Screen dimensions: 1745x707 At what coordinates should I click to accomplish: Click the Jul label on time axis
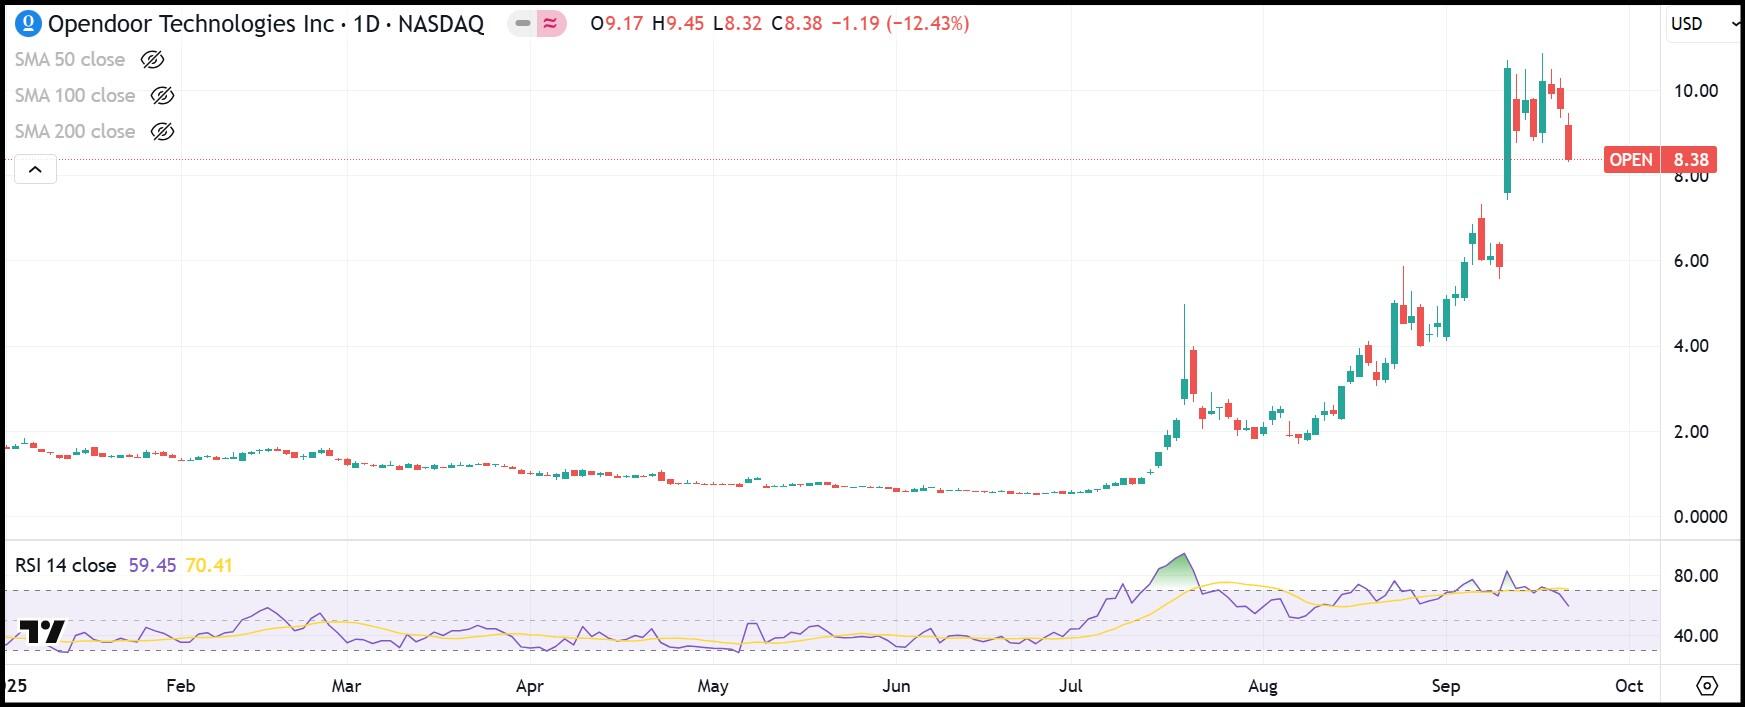(1071, 686)
